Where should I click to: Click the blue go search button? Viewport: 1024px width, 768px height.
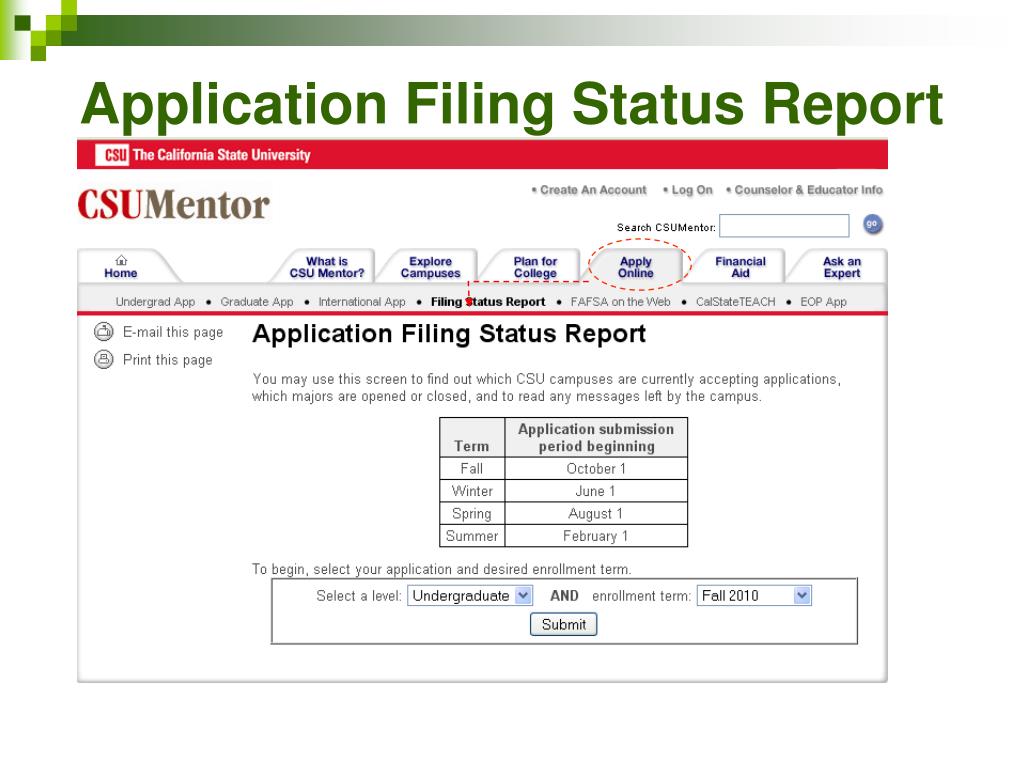click(x=872, y=224)
